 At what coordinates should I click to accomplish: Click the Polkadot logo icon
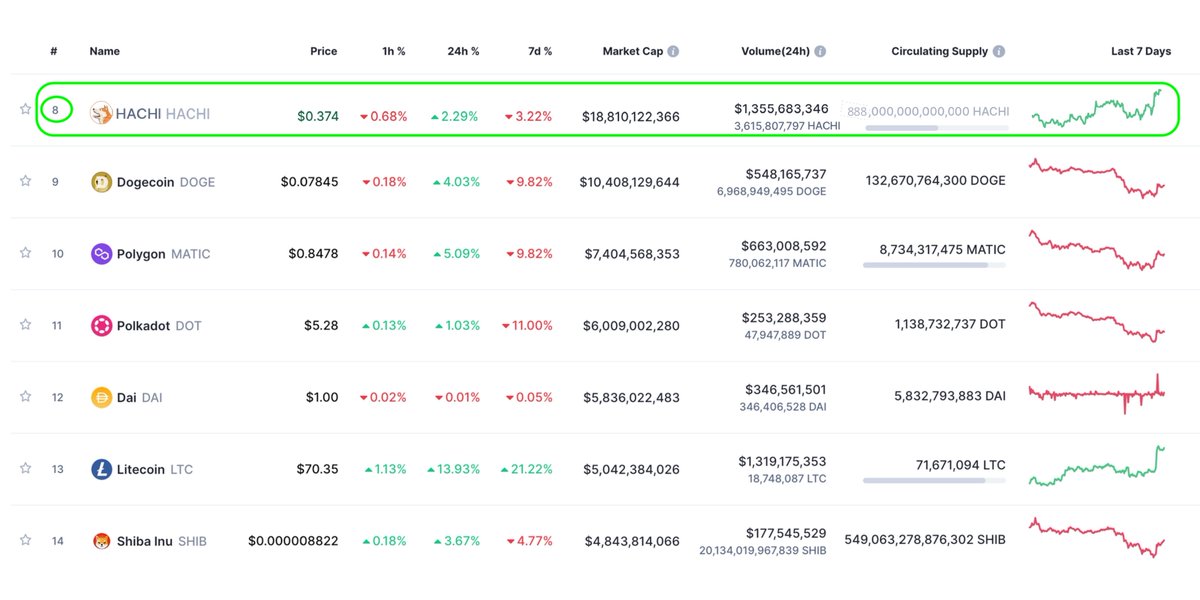(101, 325)
